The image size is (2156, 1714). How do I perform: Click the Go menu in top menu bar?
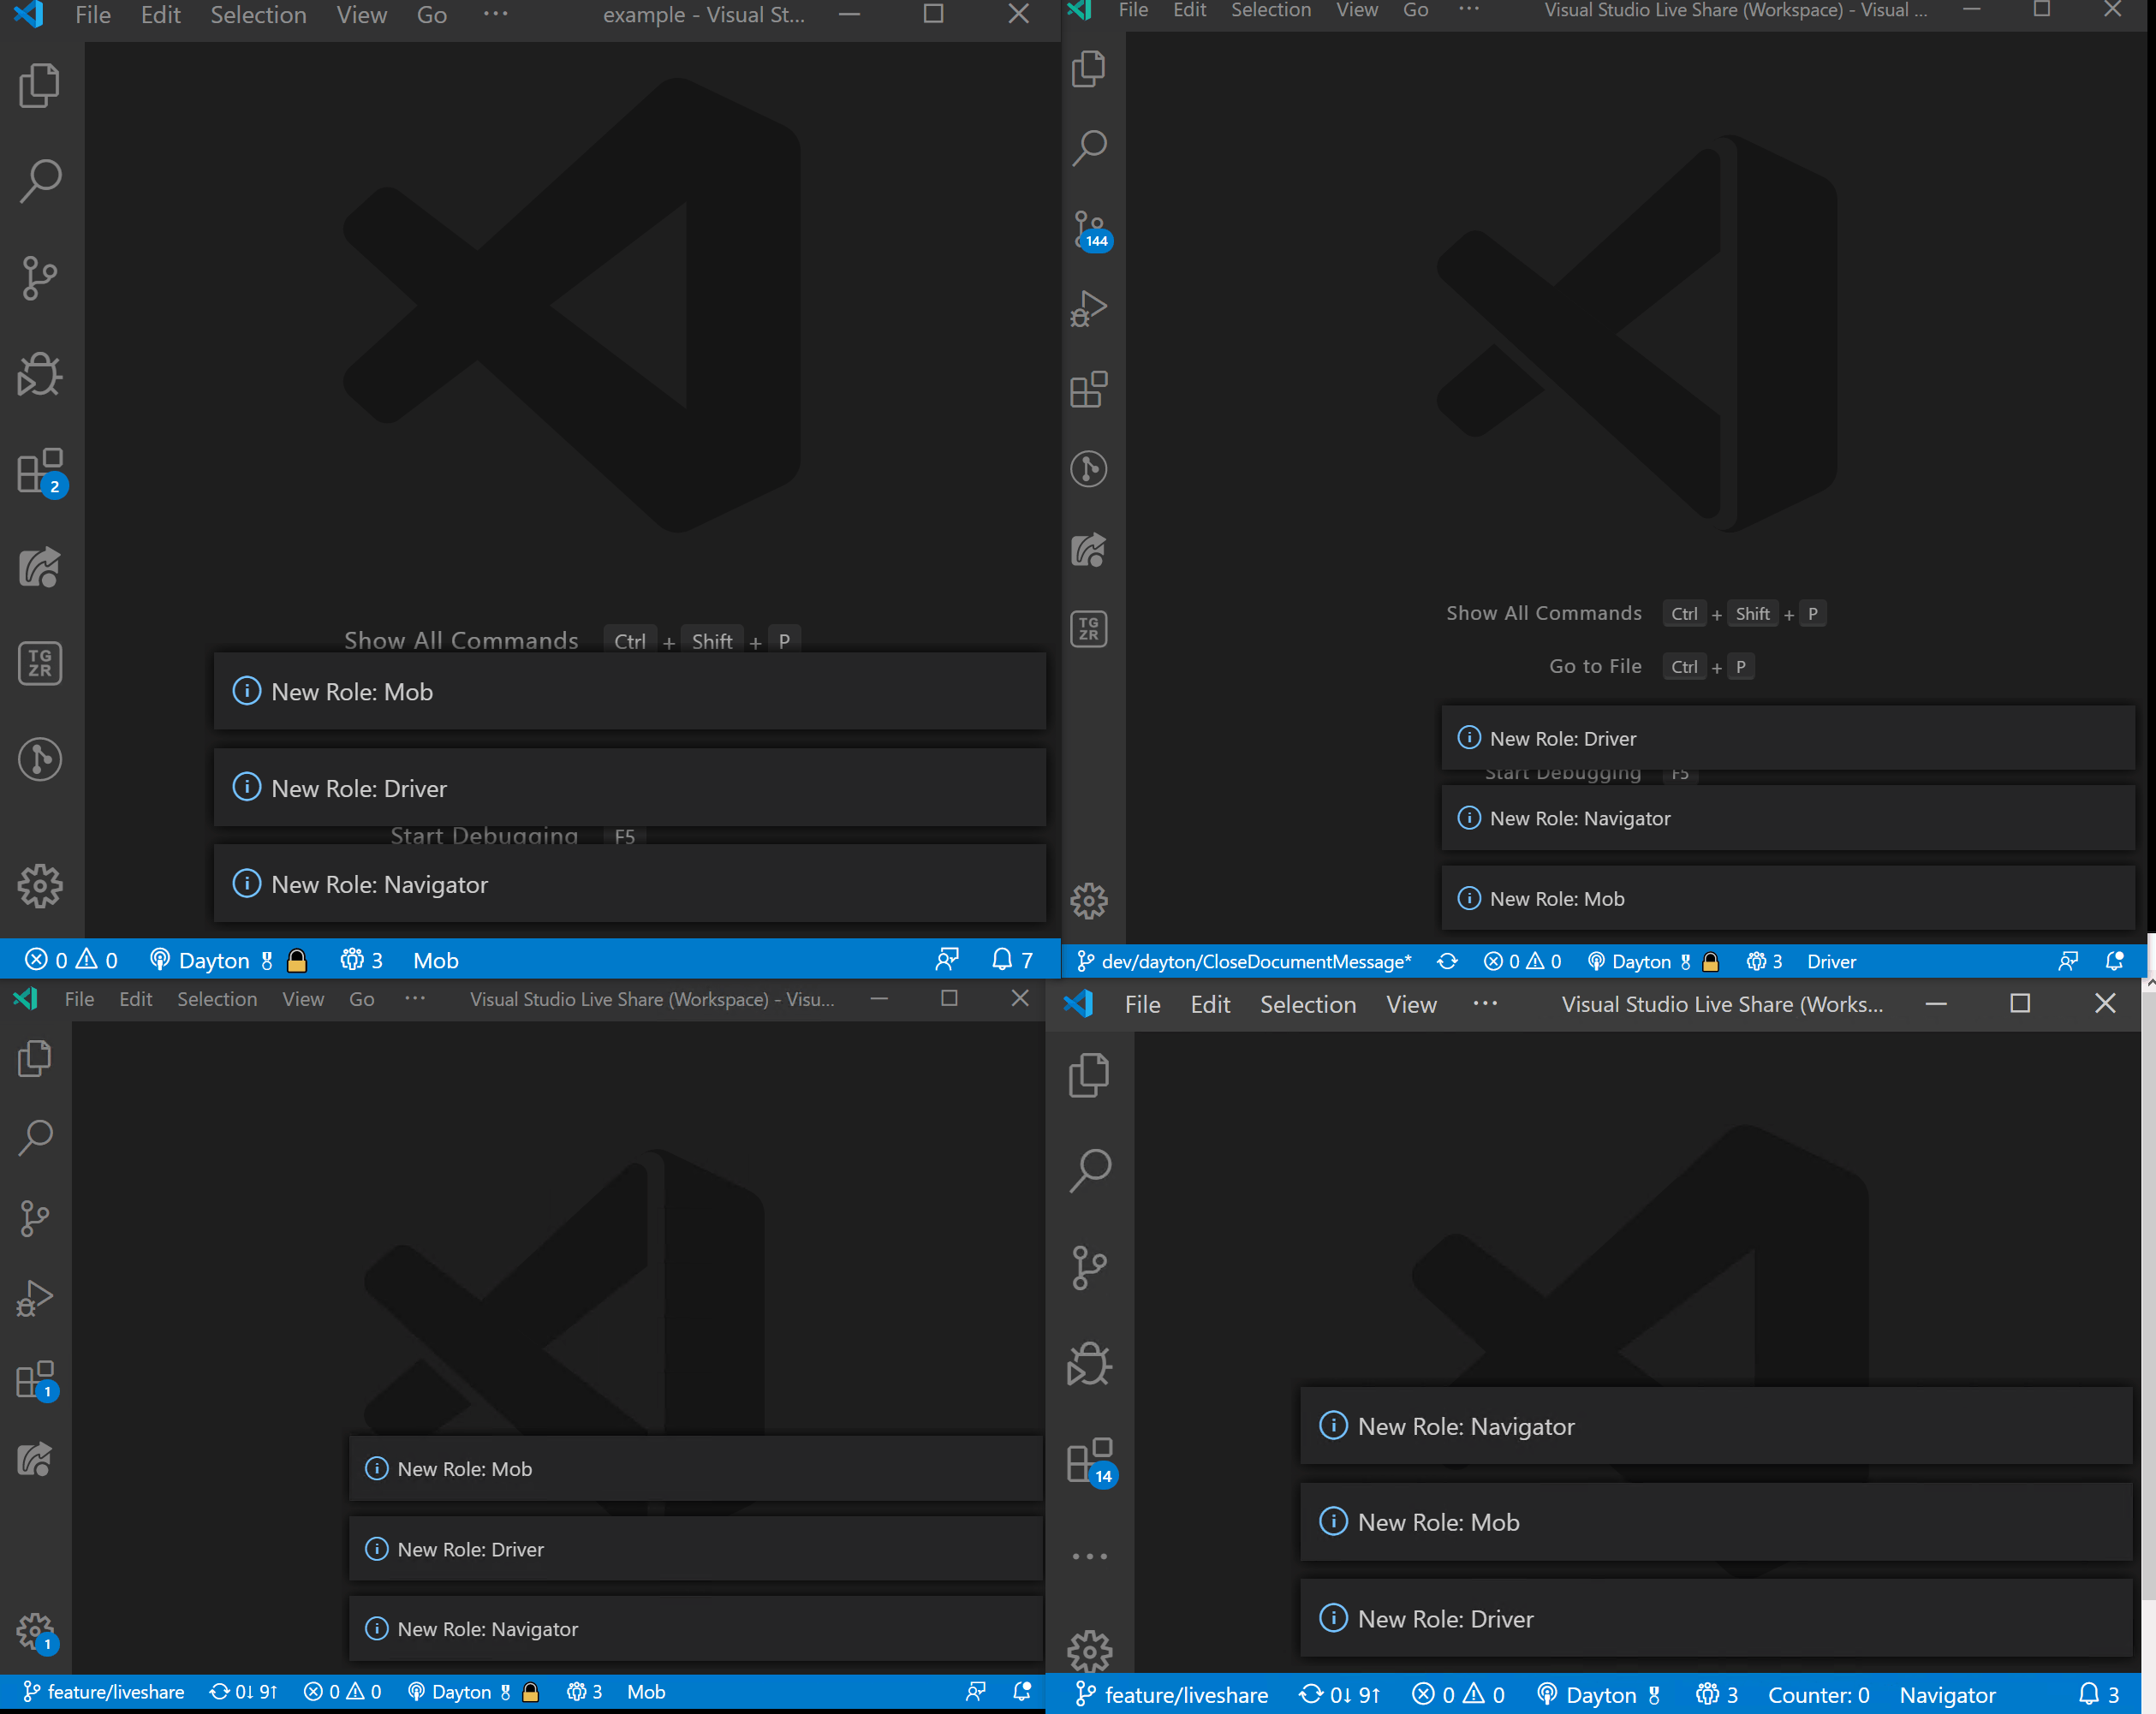(x=429, y=14)
